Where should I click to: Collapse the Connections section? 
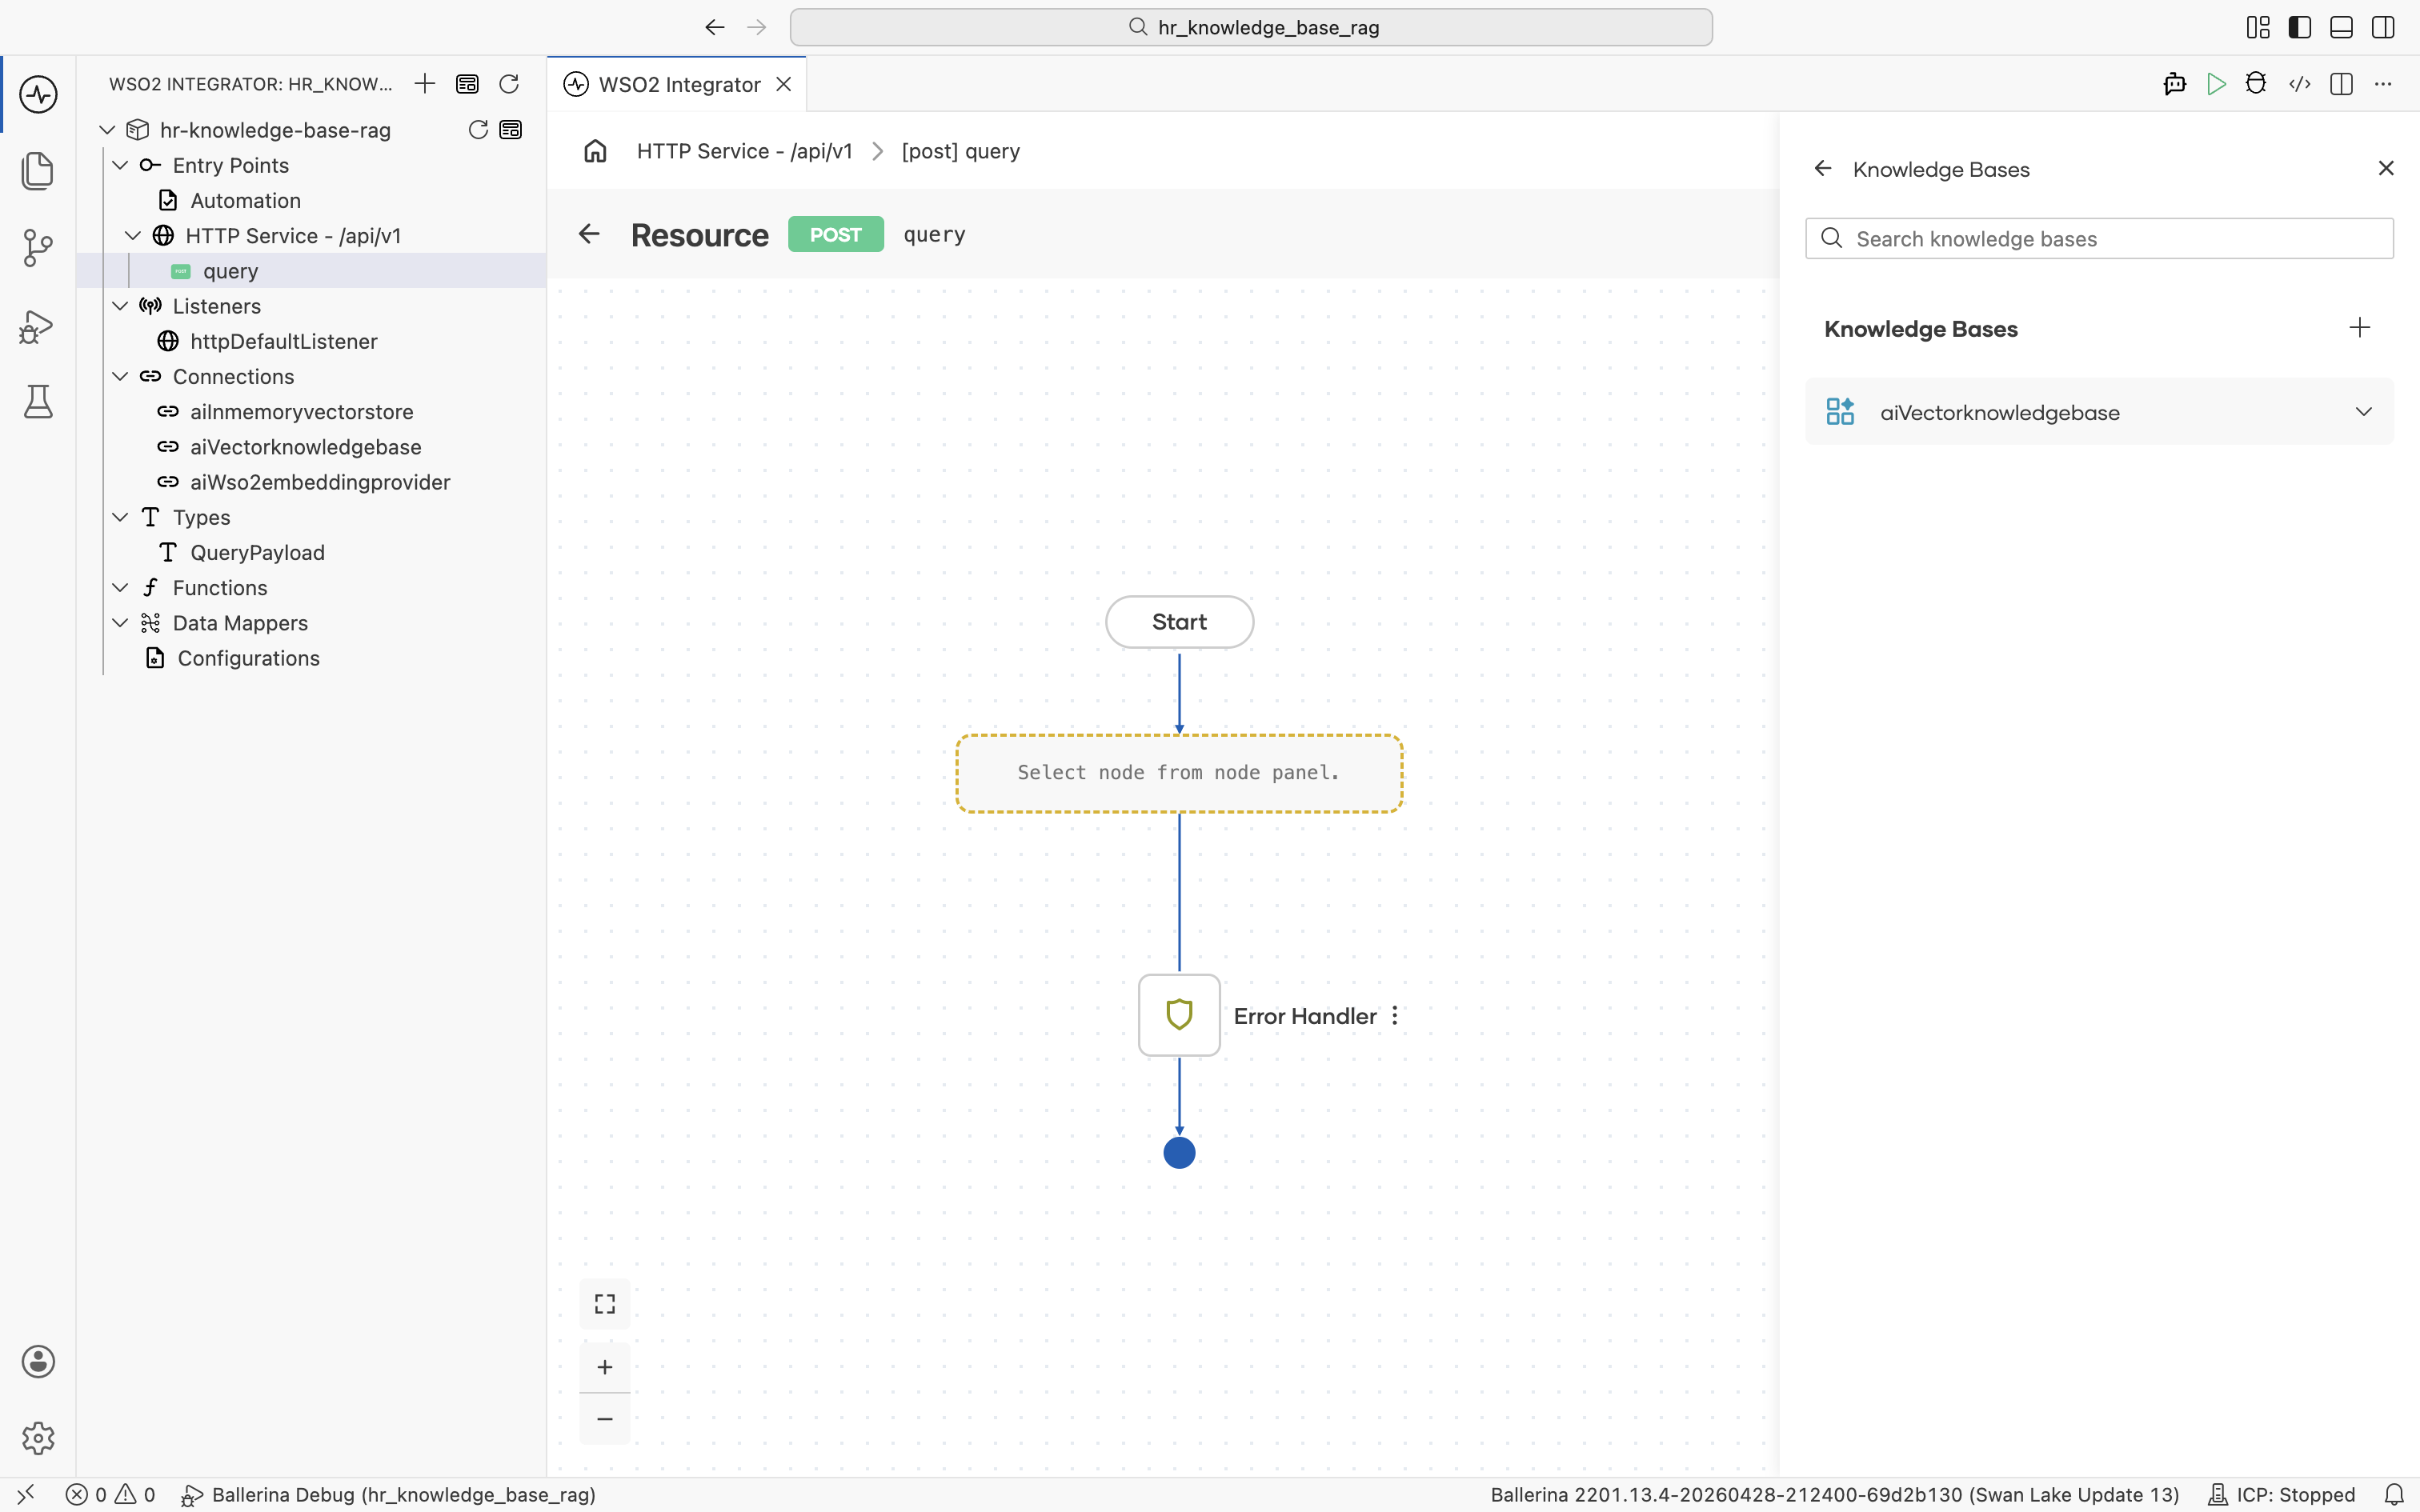pyautogui.click(x=120, y=377)
